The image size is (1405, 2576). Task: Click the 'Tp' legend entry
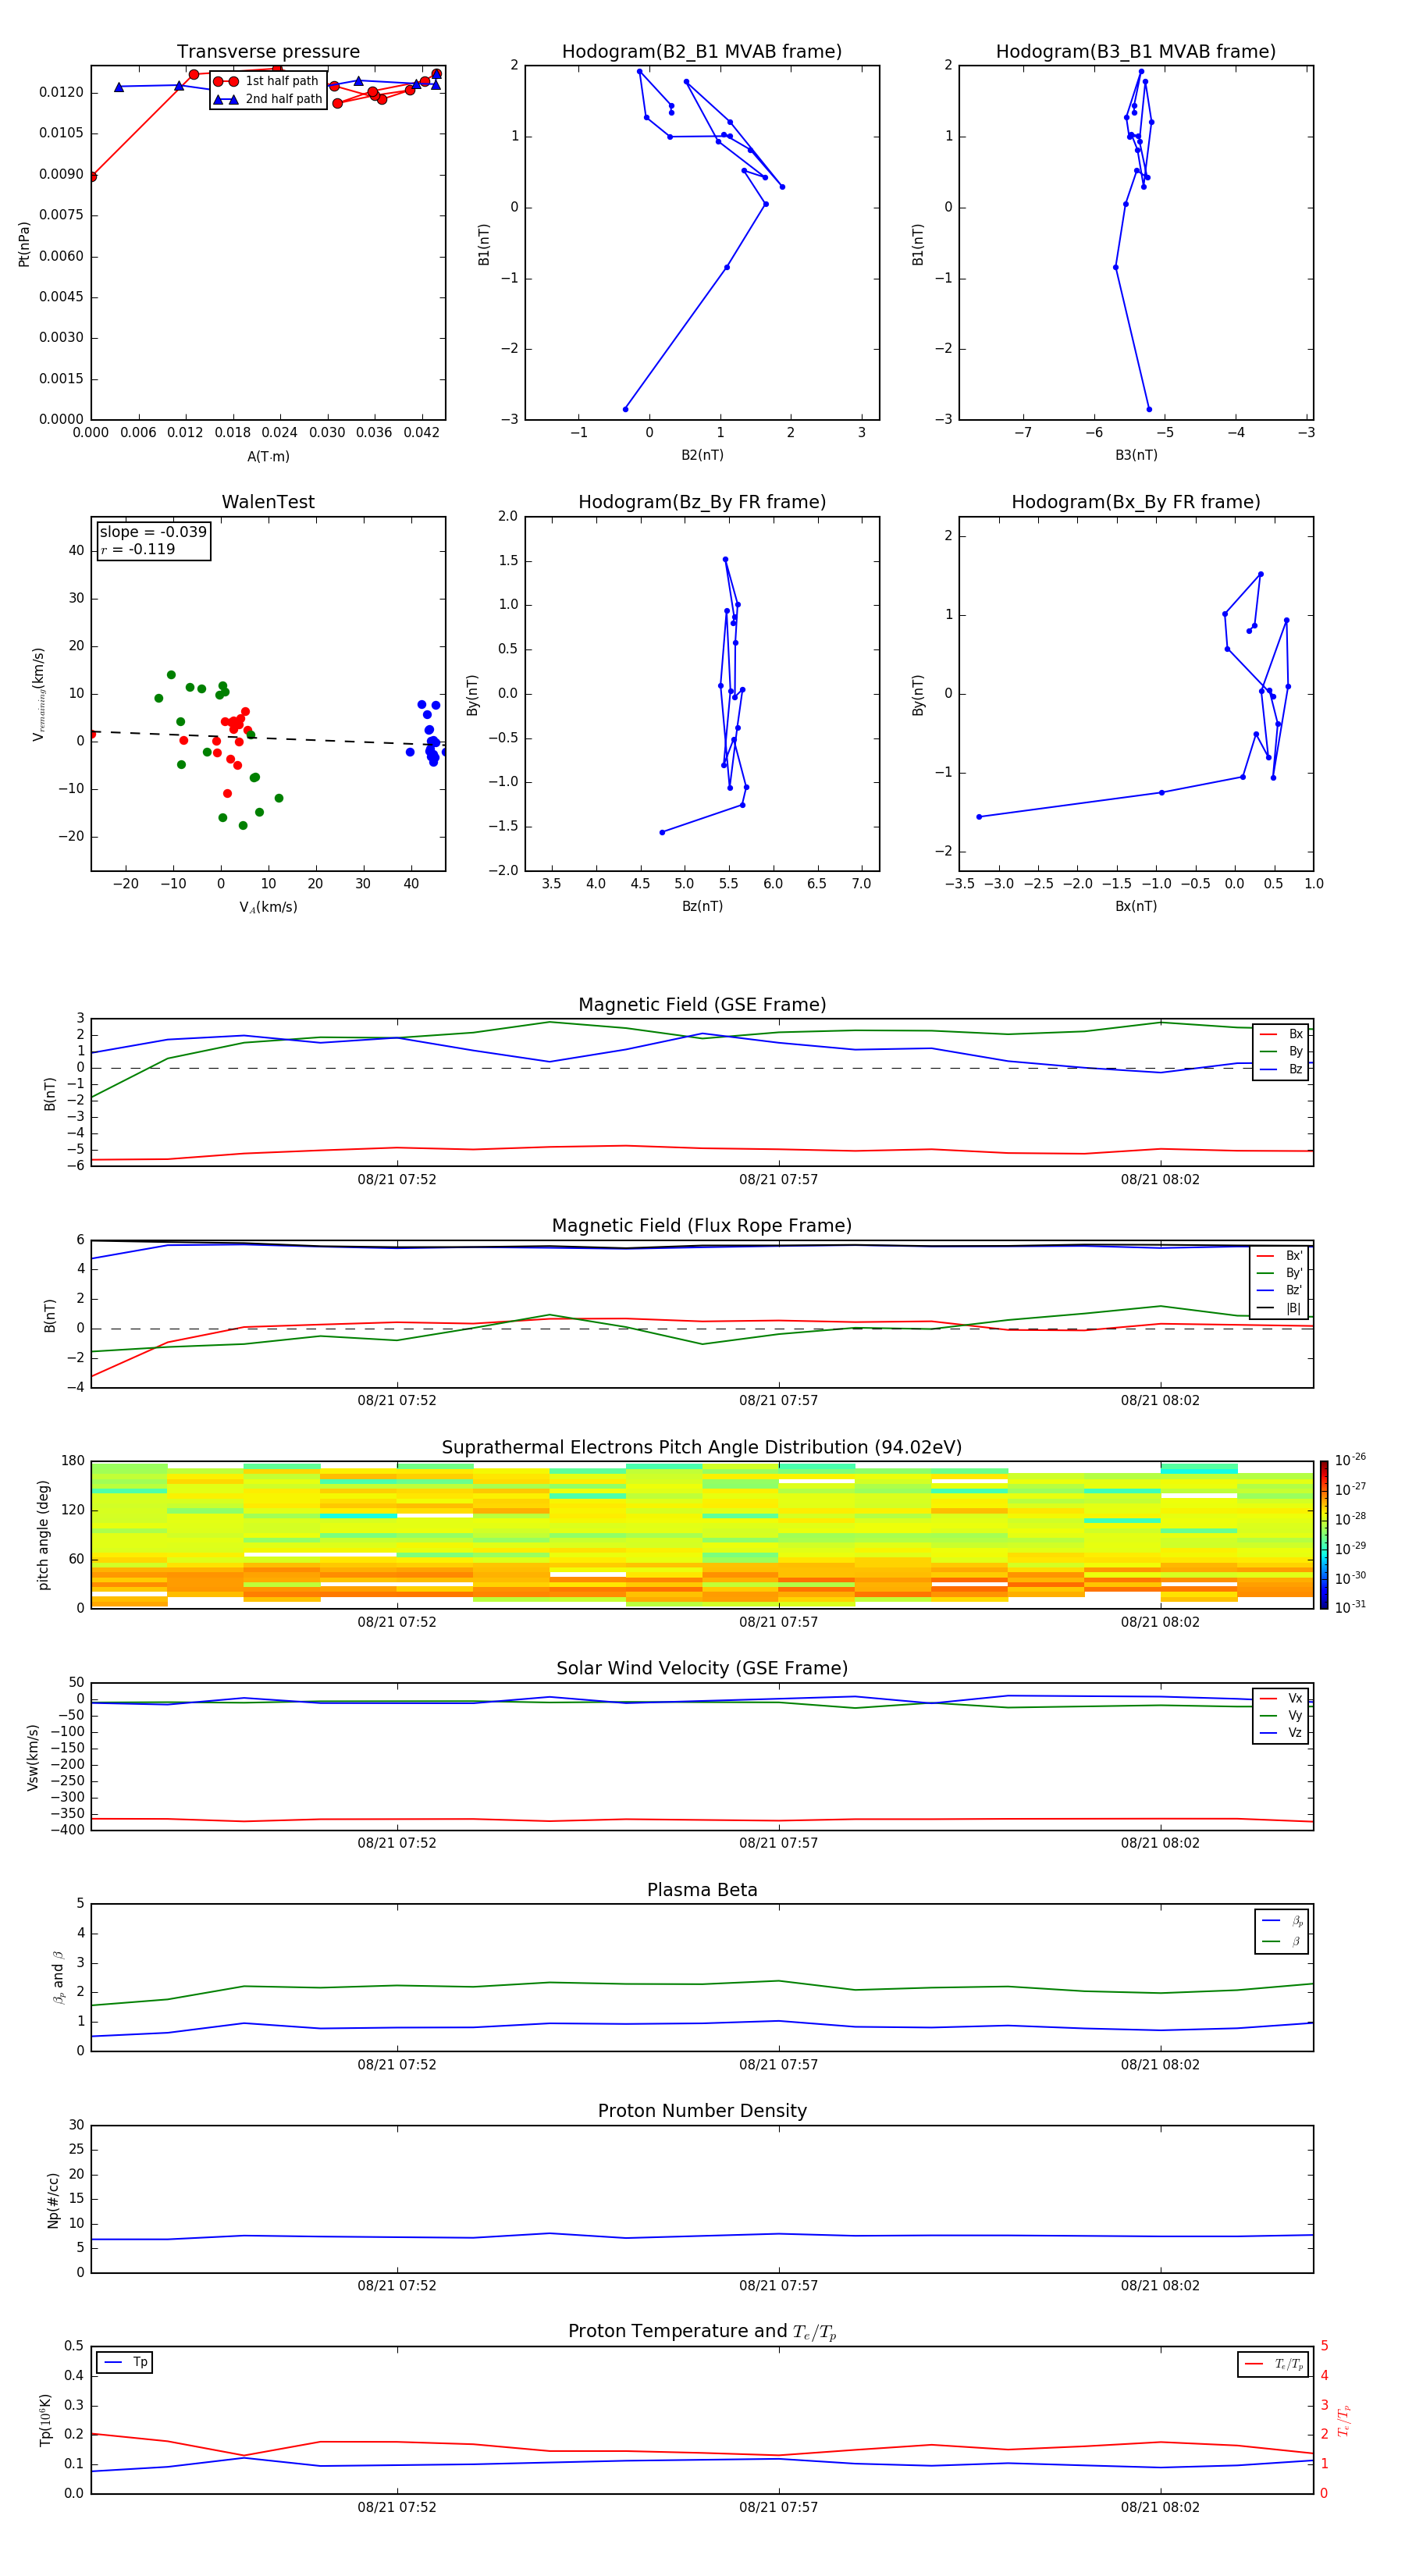point(125,2362)
